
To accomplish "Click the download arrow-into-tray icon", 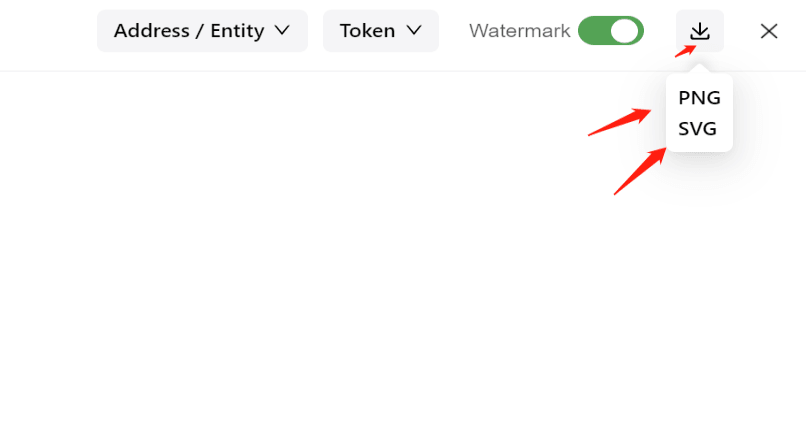I will 700,31.
